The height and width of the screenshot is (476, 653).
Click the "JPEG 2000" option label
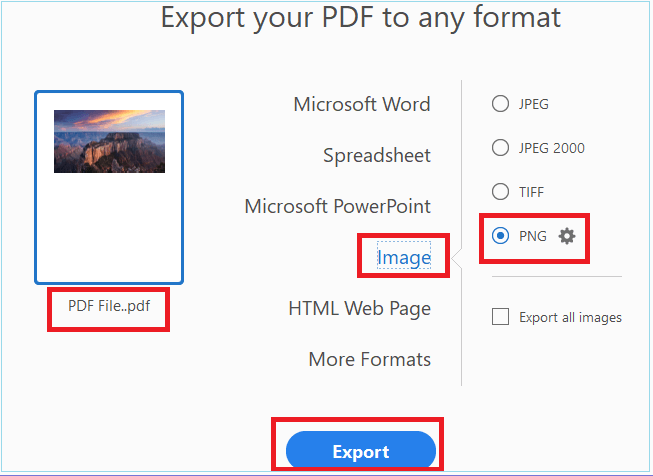551,148
